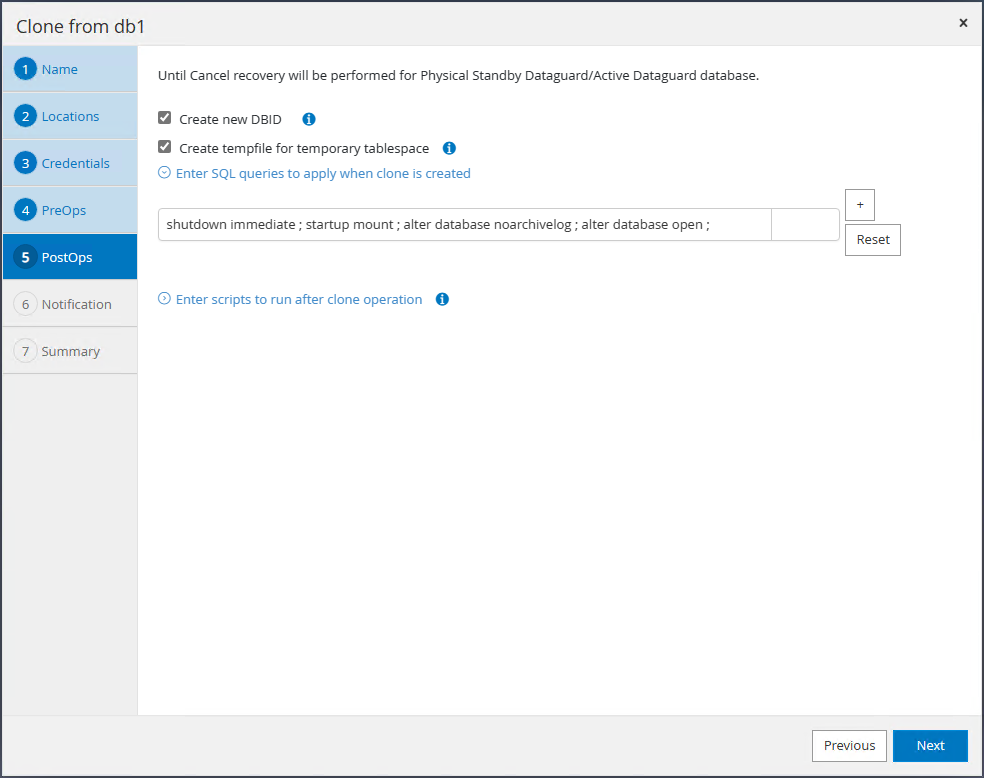984x778 pixels.
Task: Go back with the Previous button
Action: [x=849, y=745]
